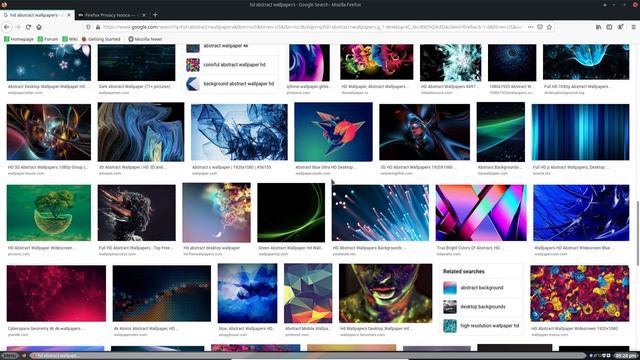Choose 'abstract background' related search
This screenshot has width=640, height=360.
click(481, 288)
